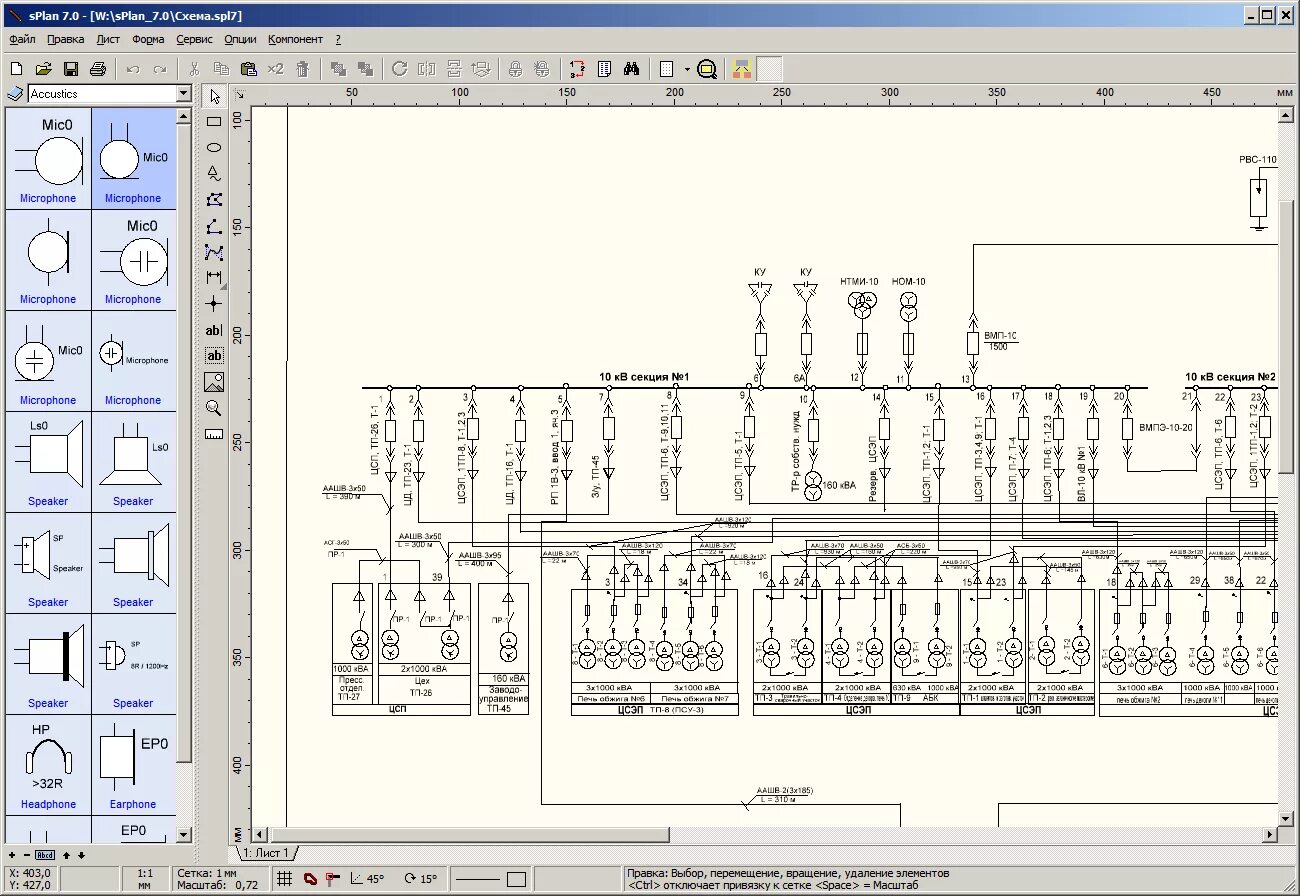Toggle the red rubber-band option in status bar

coord(310,879)
